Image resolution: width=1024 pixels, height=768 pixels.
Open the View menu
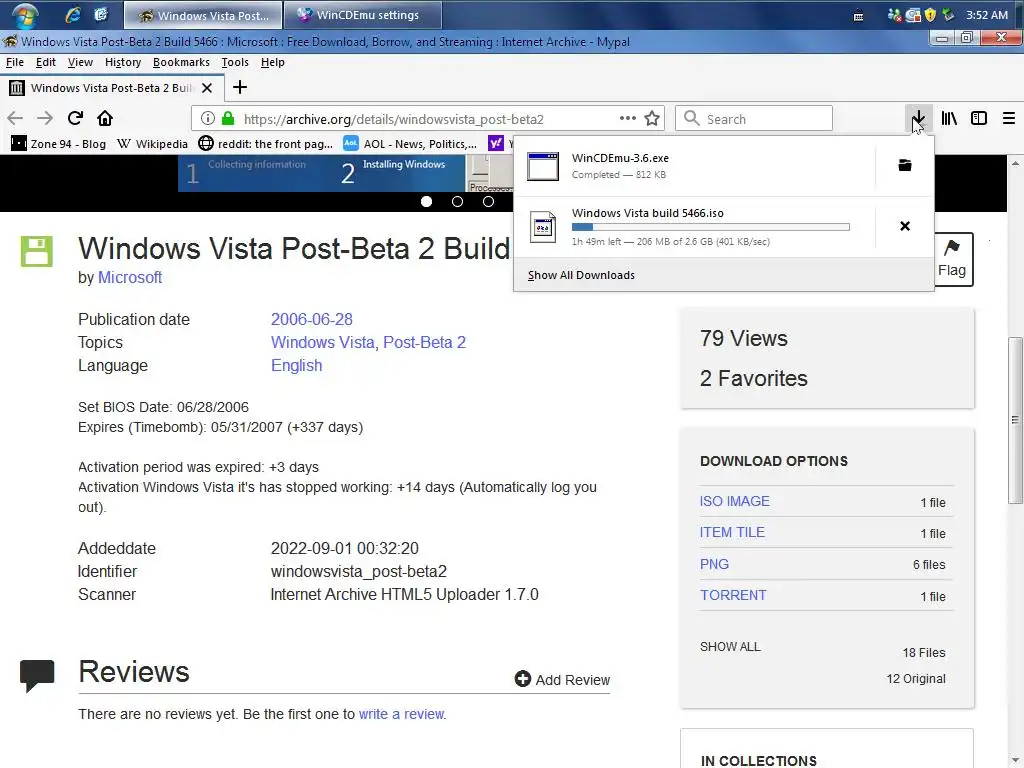point(80,62)
